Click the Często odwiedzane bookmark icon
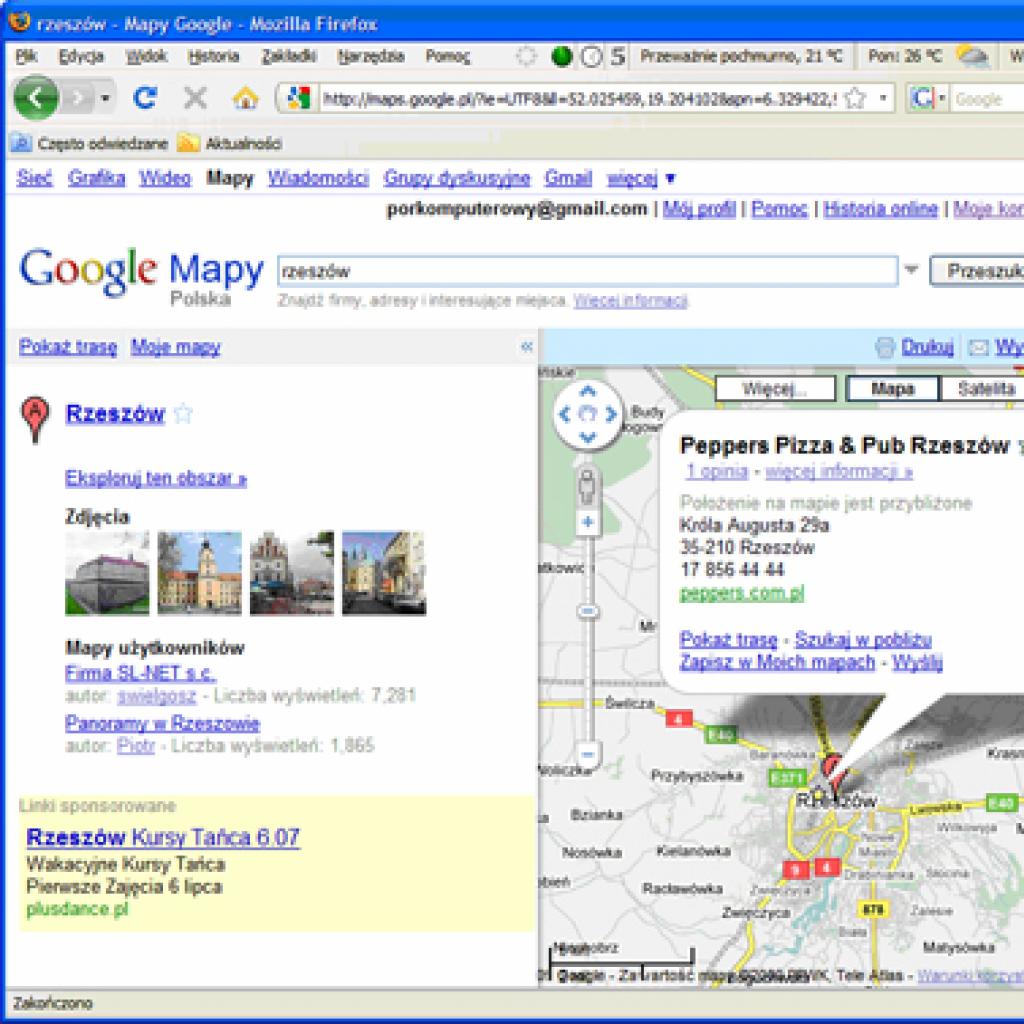 (x=22, y=143)
